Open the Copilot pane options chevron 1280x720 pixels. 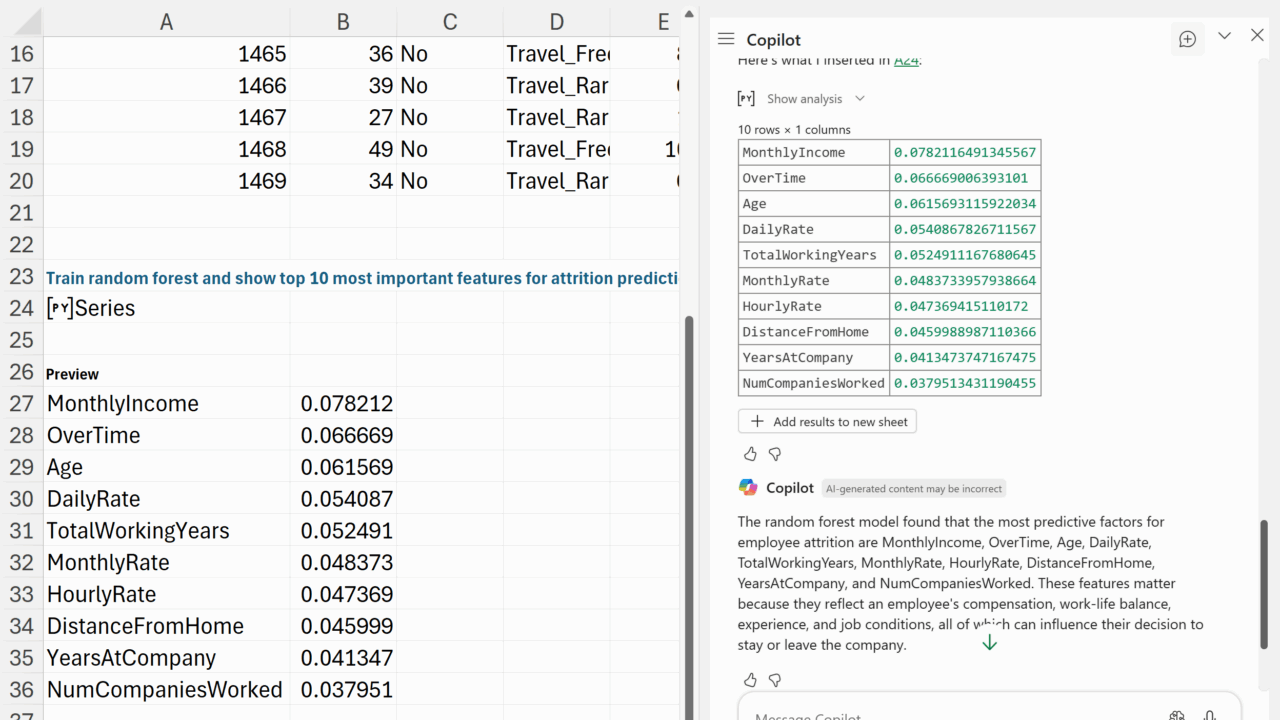[1224, 36]
